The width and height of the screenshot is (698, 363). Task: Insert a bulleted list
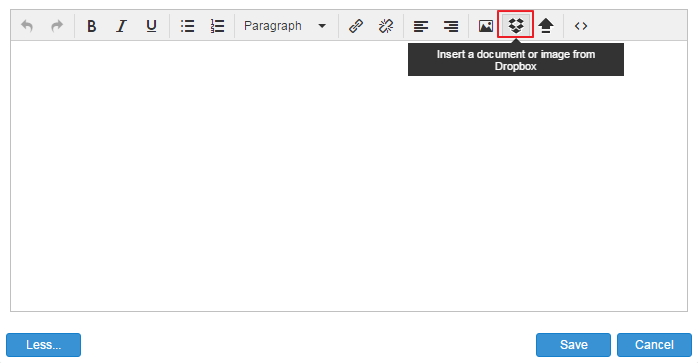coord(187,26)
